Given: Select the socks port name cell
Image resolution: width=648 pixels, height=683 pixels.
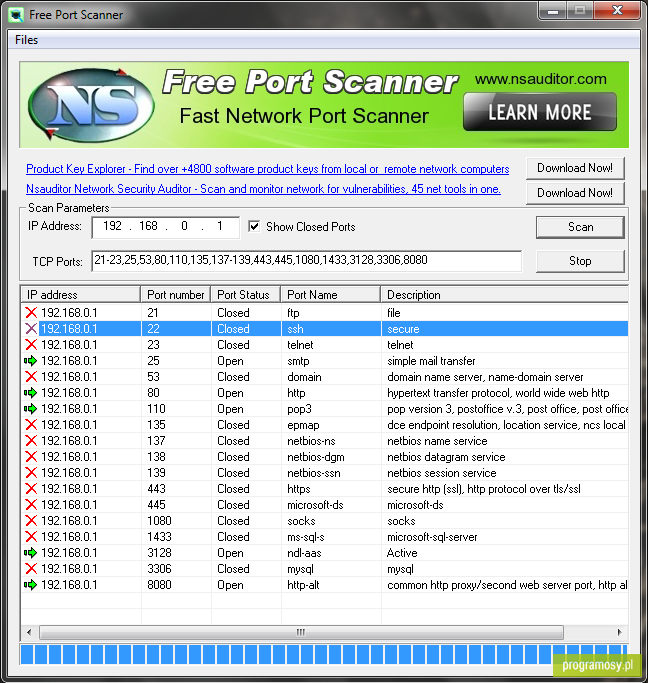Looking at the screenshot, I should pyautogui.click(x=301, y=521).
